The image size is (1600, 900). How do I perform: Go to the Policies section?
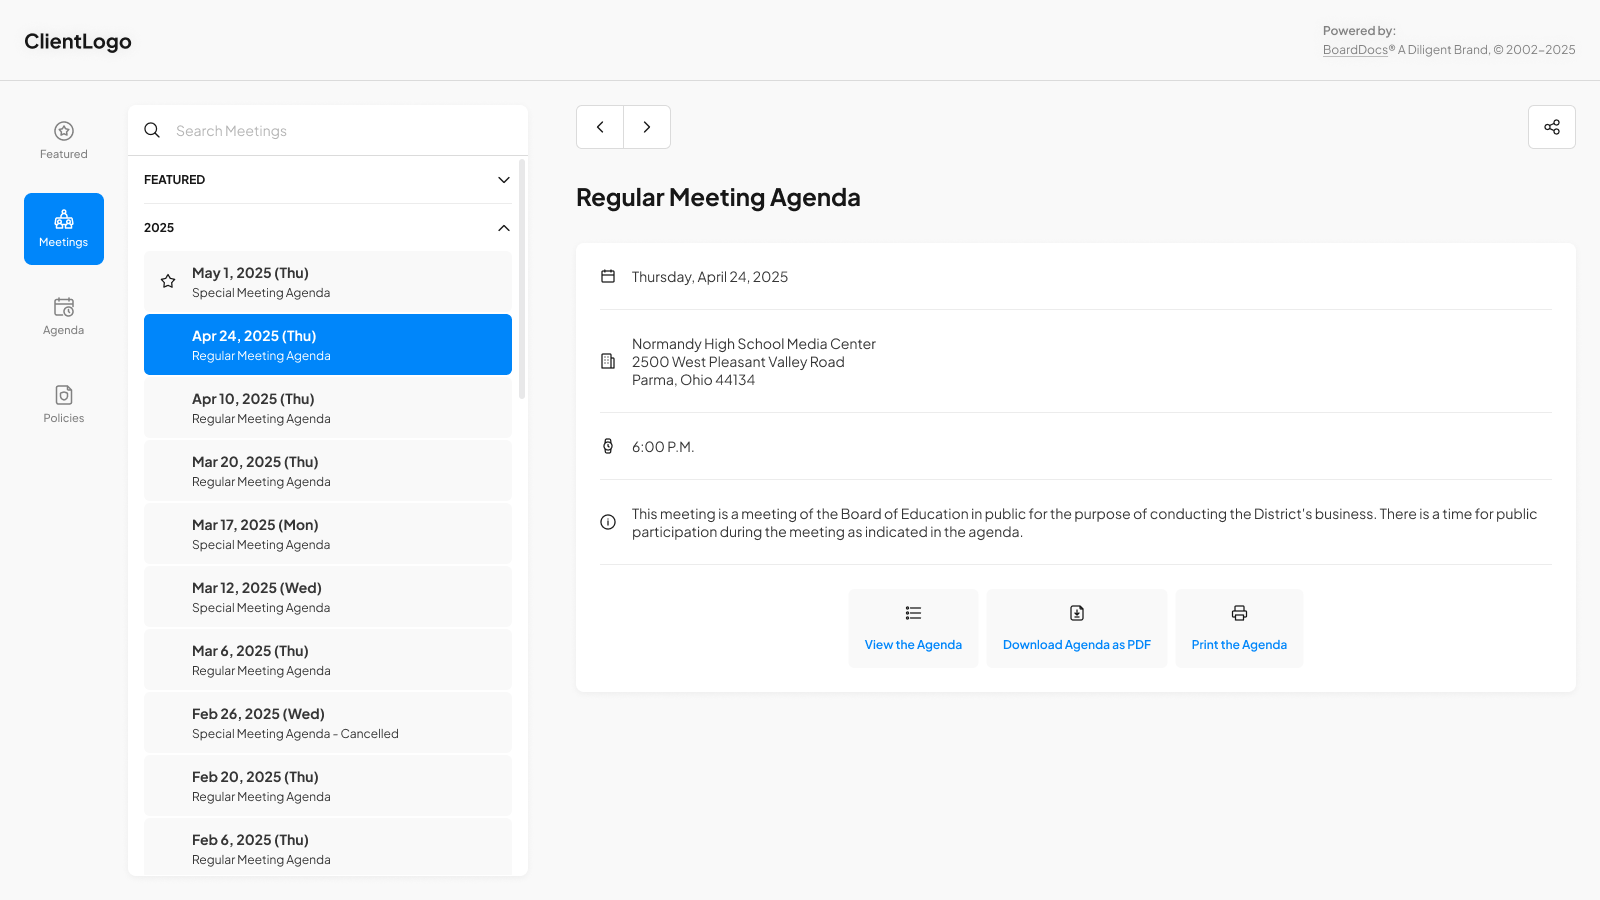click(x=64, y=404)
